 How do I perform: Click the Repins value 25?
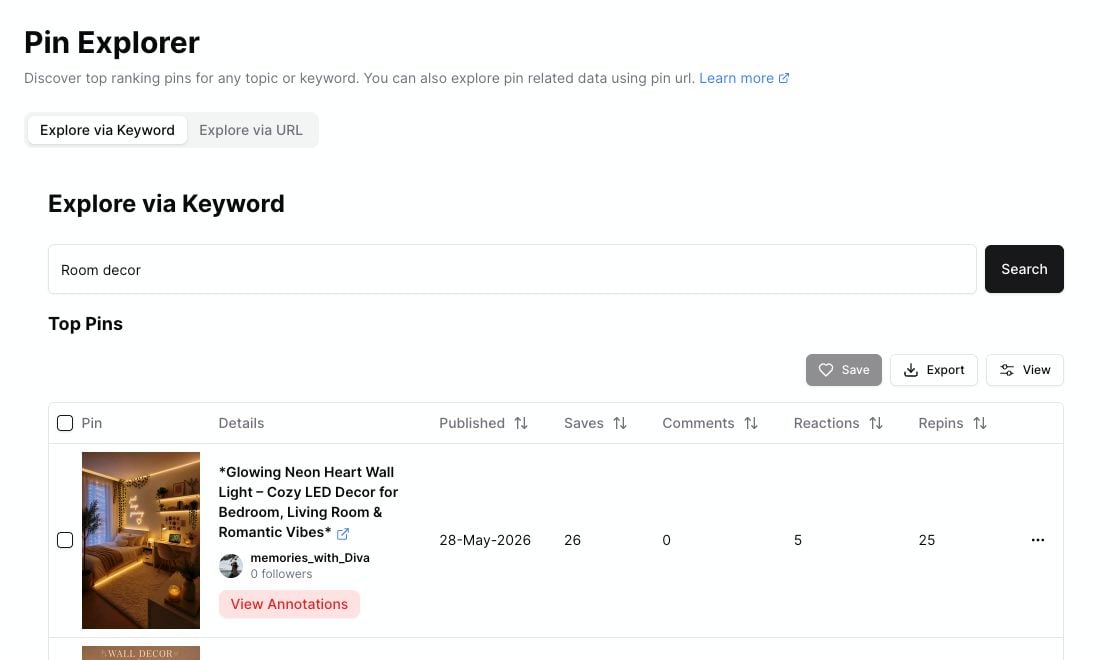[926, 540]
